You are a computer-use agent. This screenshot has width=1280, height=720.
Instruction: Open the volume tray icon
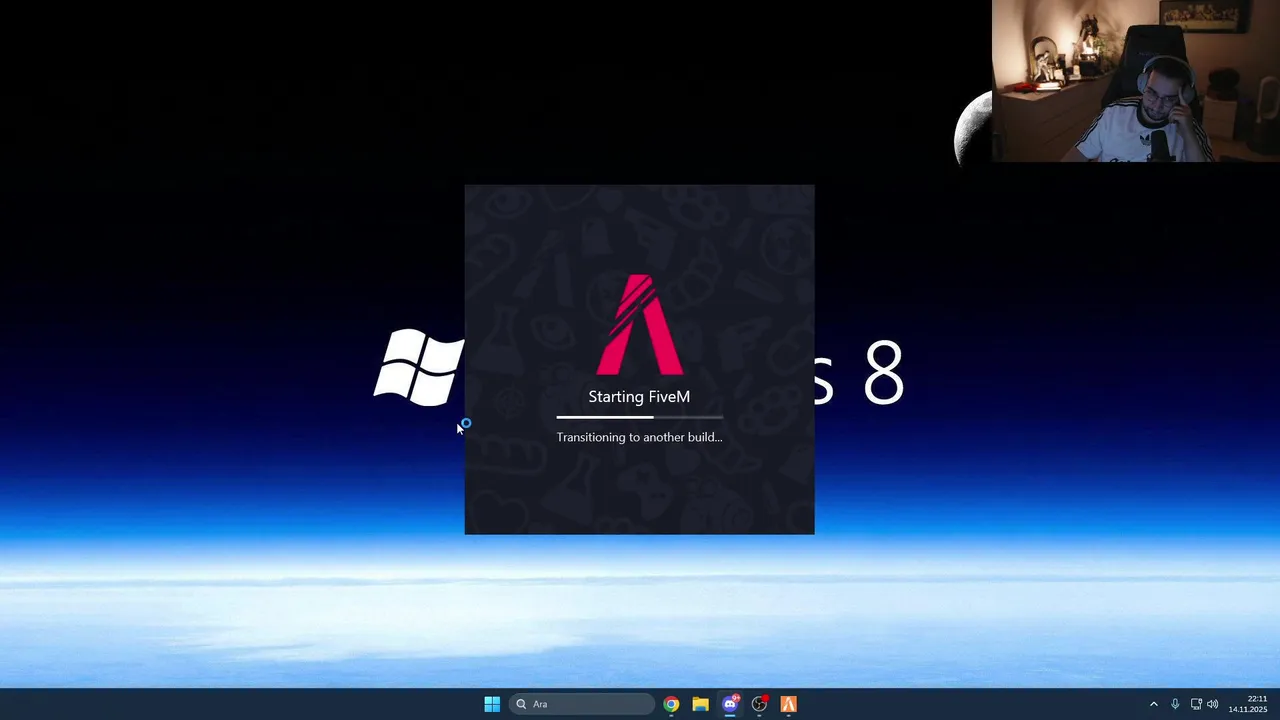point(1213,704)
